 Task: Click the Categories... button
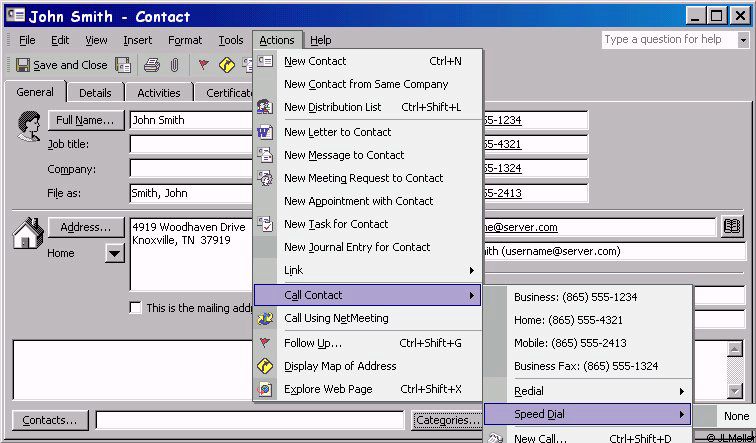[447, 420]
